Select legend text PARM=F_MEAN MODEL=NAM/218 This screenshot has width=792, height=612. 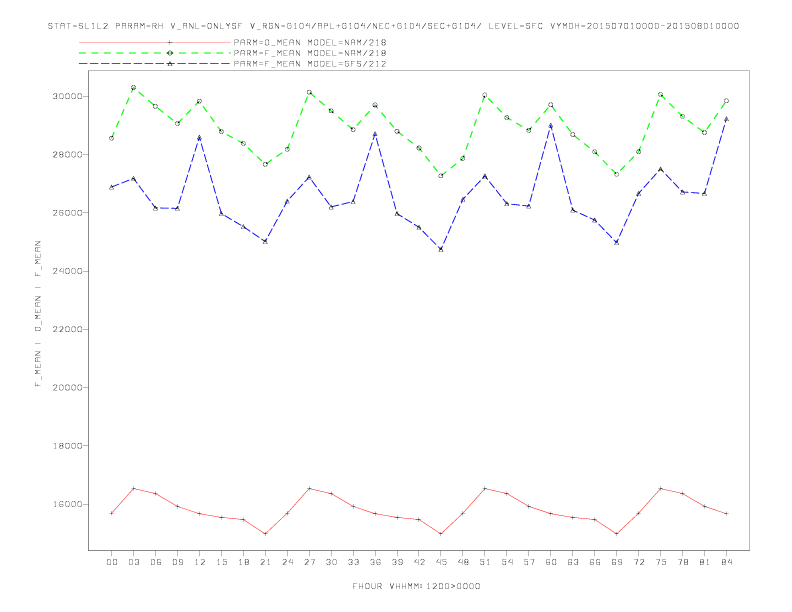(x=310, y=53)
